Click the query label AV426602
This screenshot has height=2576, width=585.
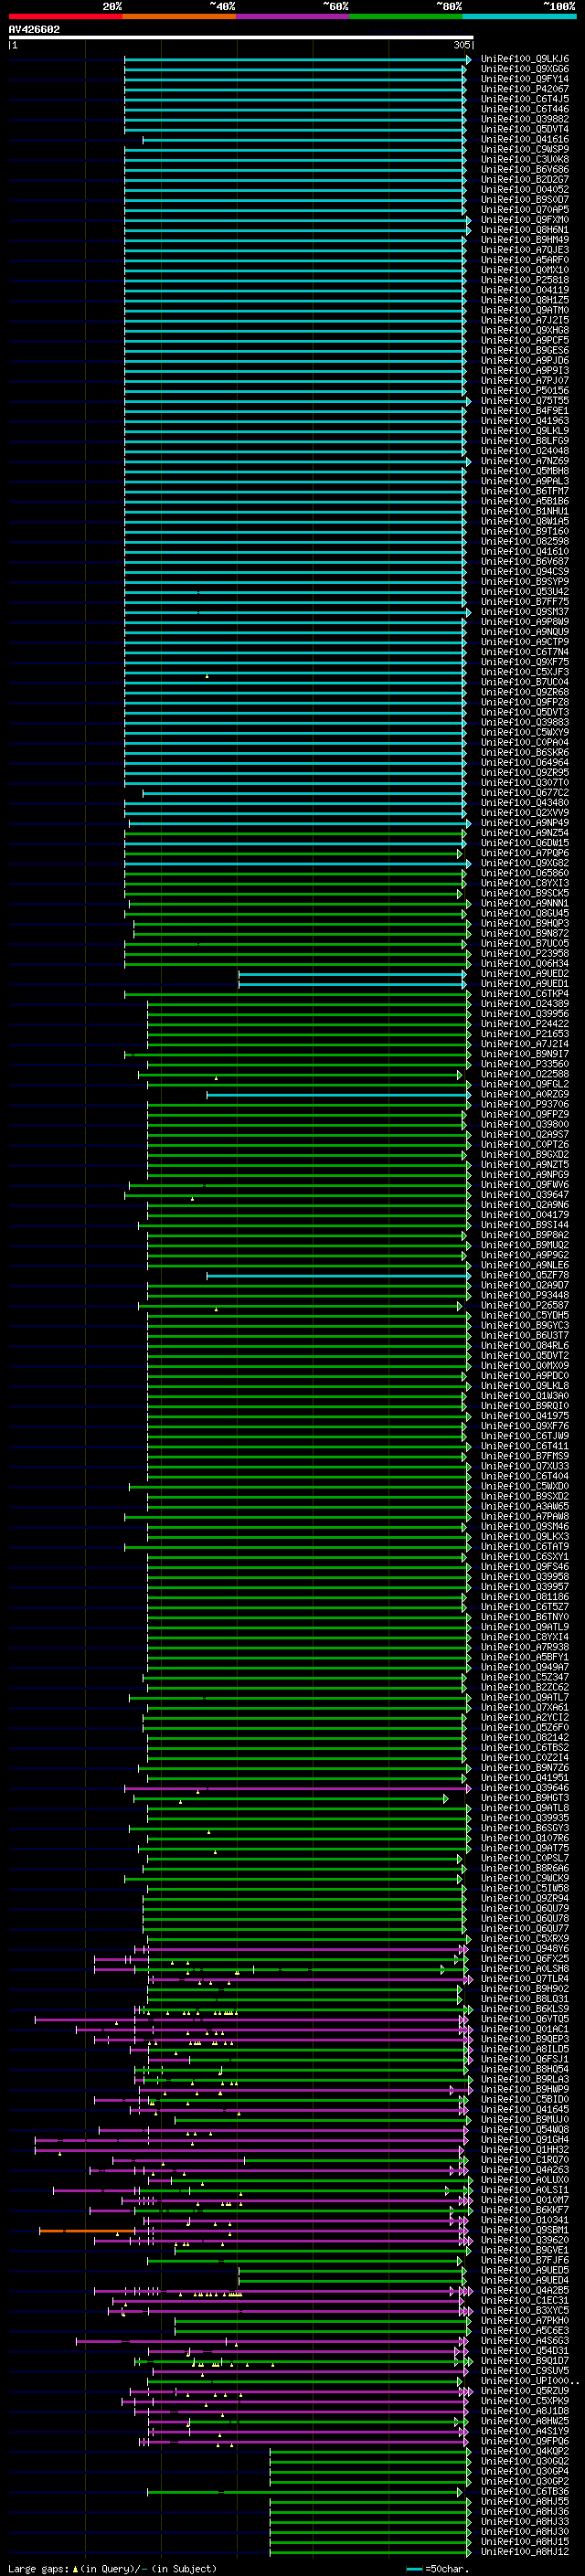(34, 30)
